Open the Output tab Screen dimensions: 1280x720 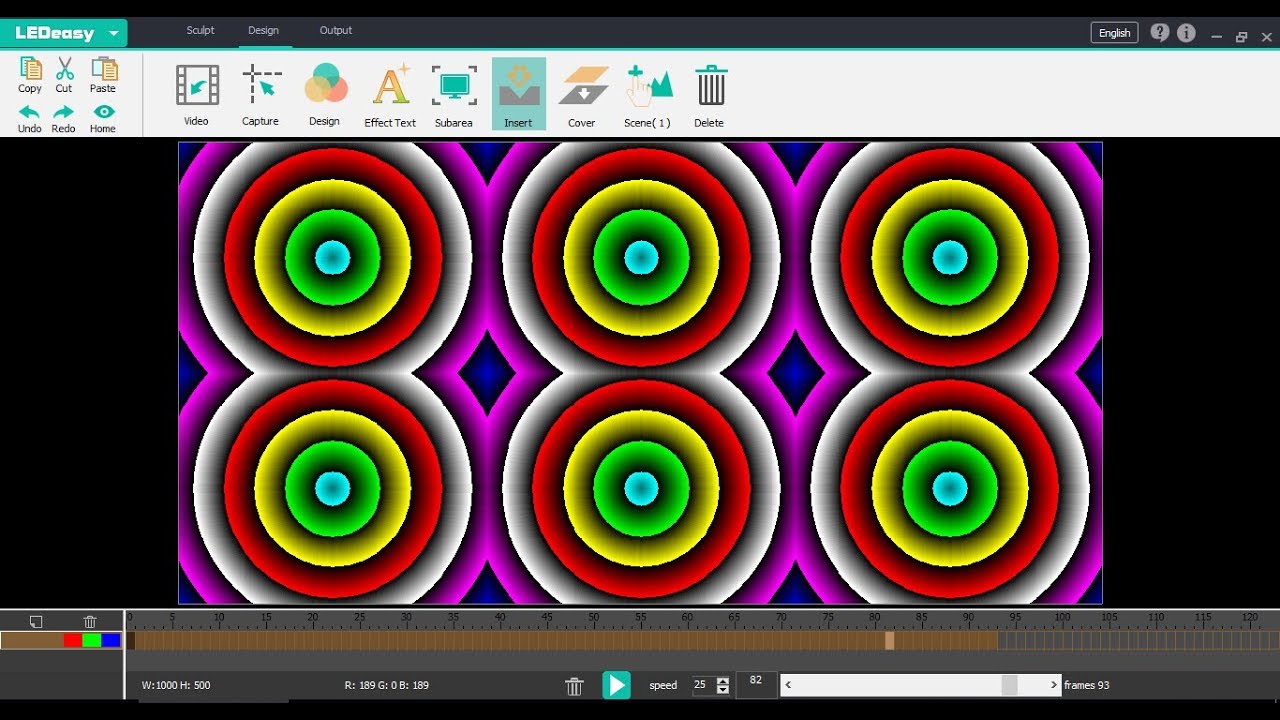[335, 30]
